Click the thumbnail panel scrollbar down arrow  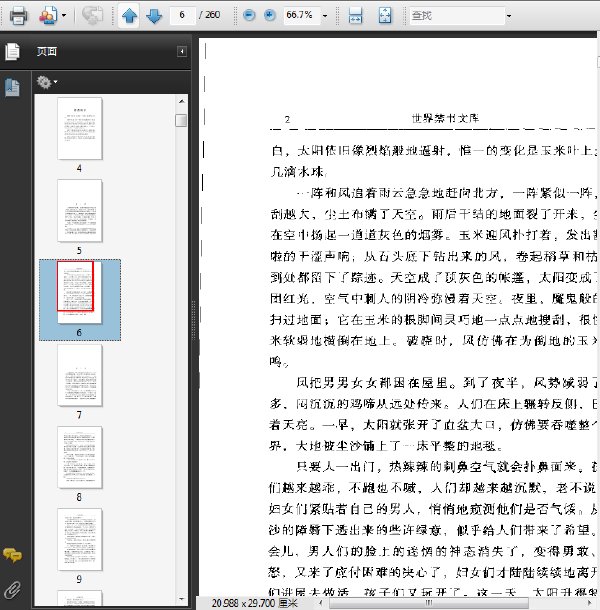click(x=181, y=599)
